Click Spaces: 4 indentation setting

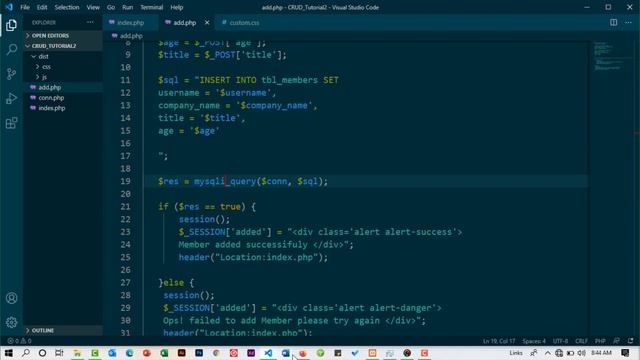click(533, 341)
